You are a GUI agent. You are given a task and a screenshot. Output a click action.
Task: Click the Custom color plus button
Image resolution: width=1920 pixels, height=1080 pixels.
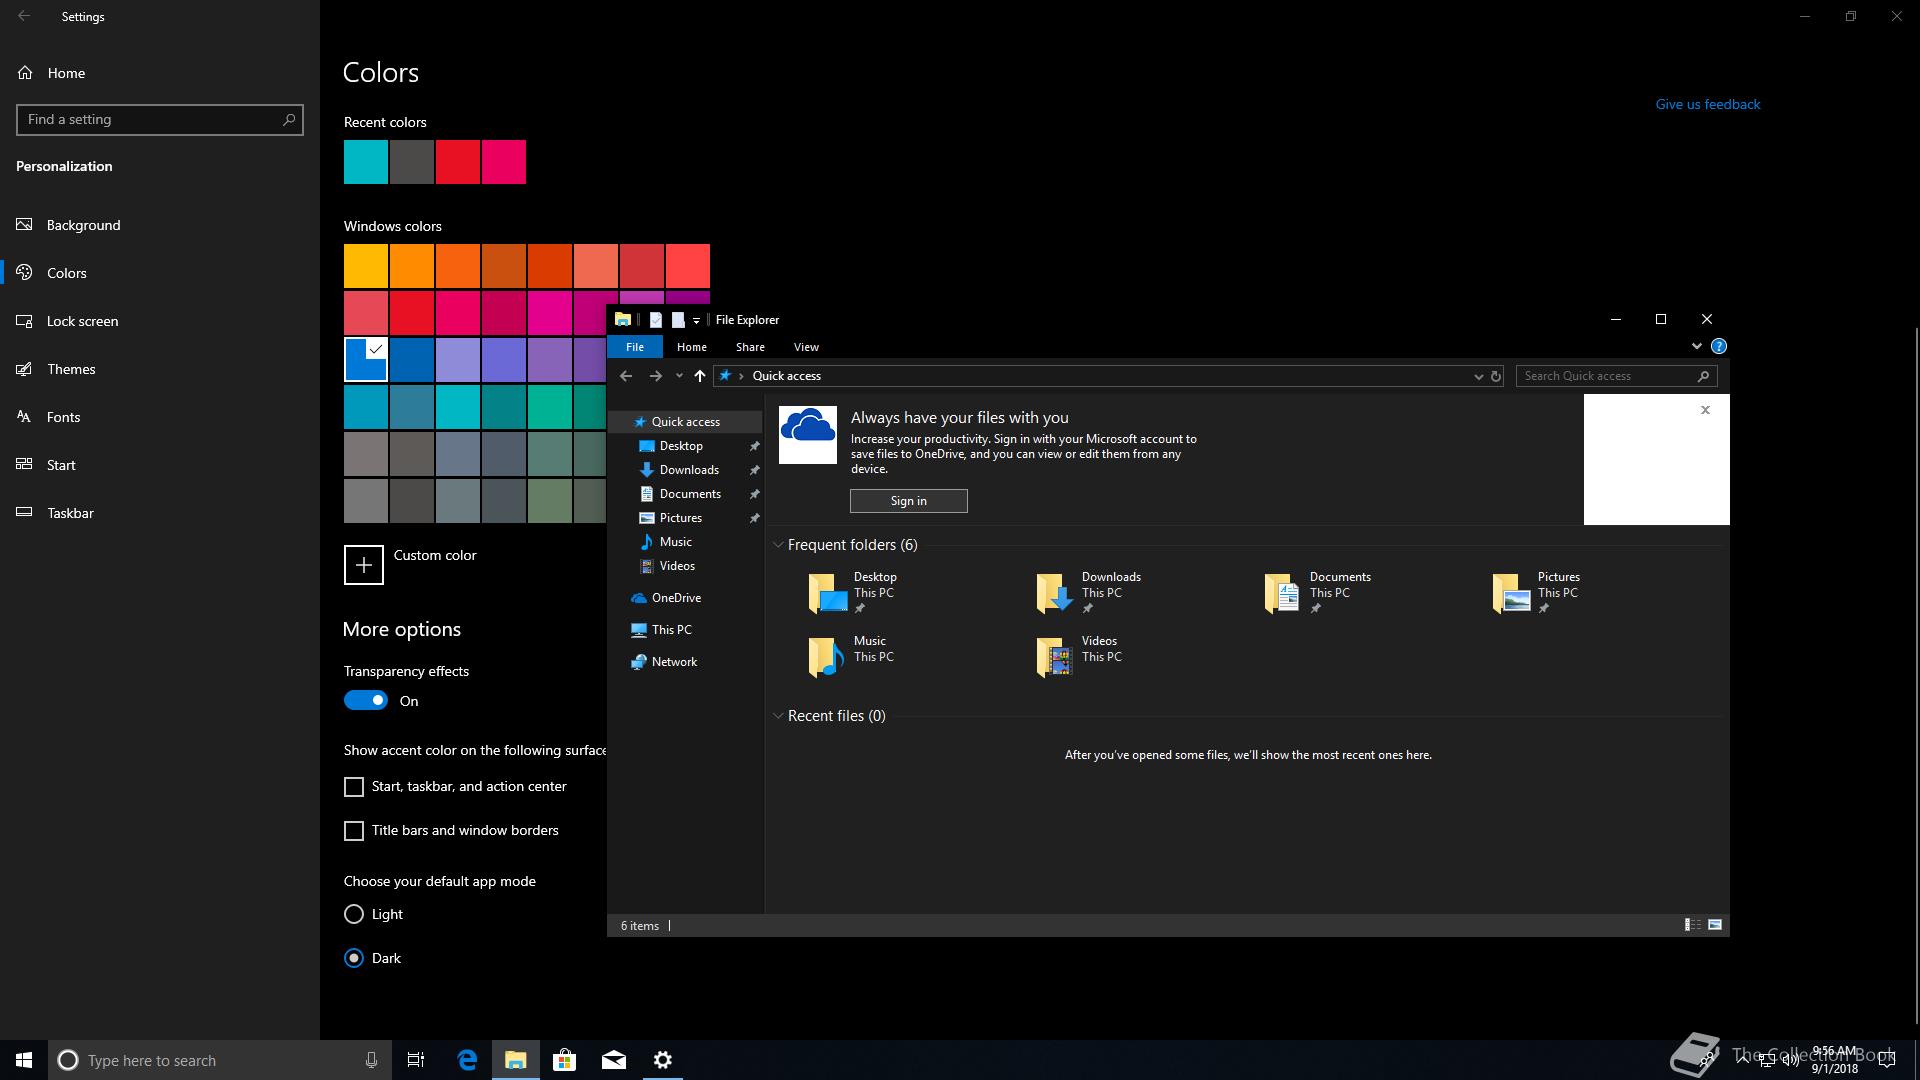pyautogui.click(x=364, y=565)
